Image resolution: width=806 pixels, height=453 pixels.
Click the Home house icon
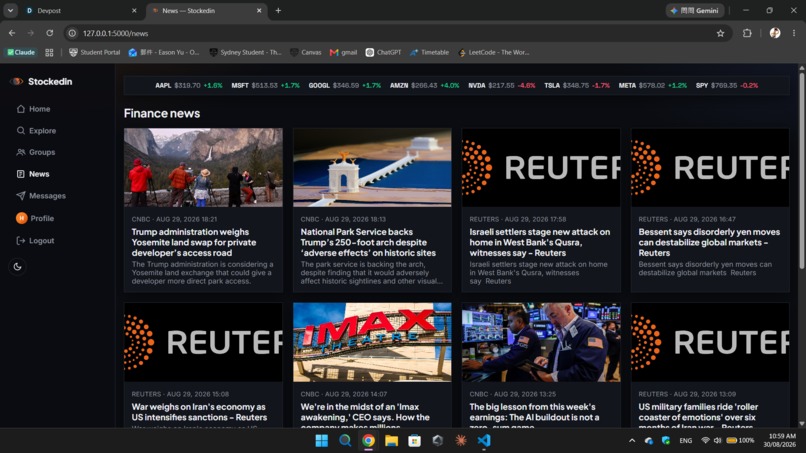(21, 109)
